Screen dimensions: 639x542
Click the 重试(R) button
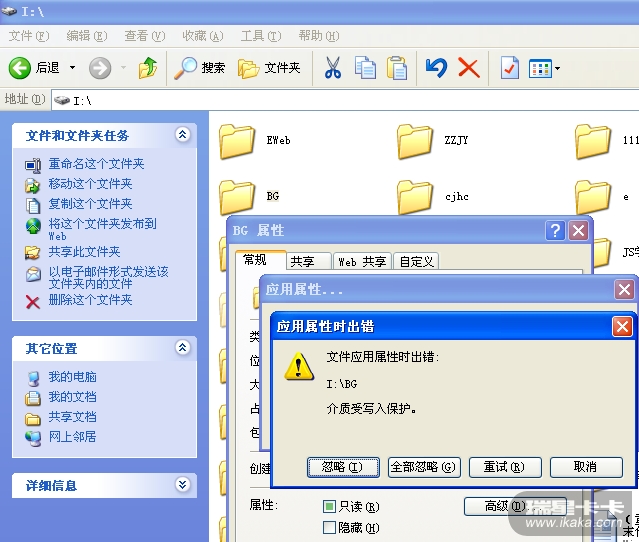point(505,467)
